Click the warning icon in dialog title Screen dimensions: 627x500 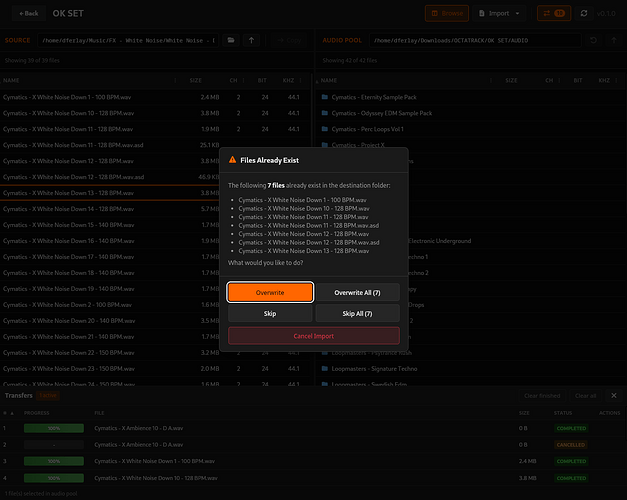coord(232,160)
